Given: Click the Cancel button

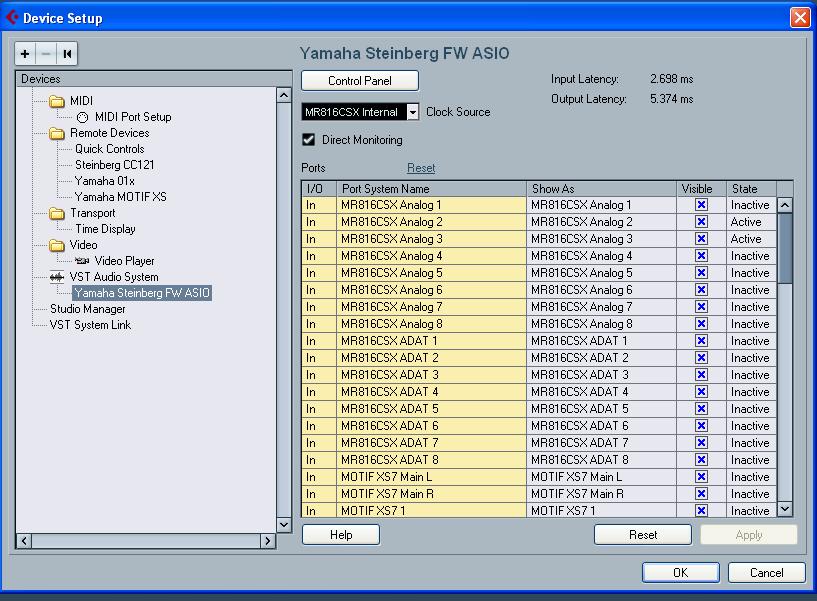Looking at the screenshot, I should point(766,573).
